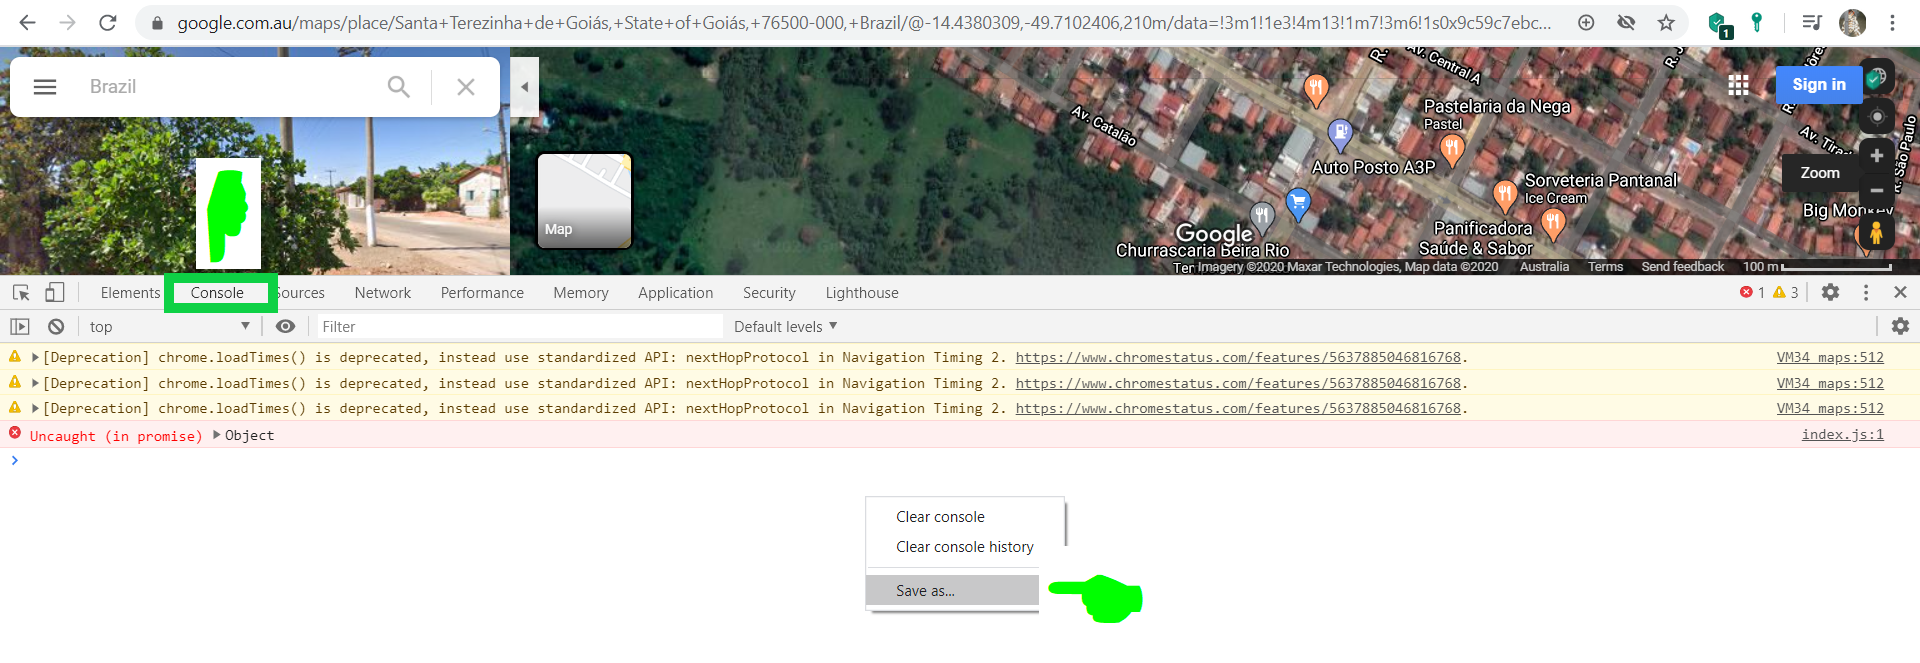The height and width of the screenshot is (663, 1920).
Task: Open the Default levels dropdown
Action: (x=785, y=326)
